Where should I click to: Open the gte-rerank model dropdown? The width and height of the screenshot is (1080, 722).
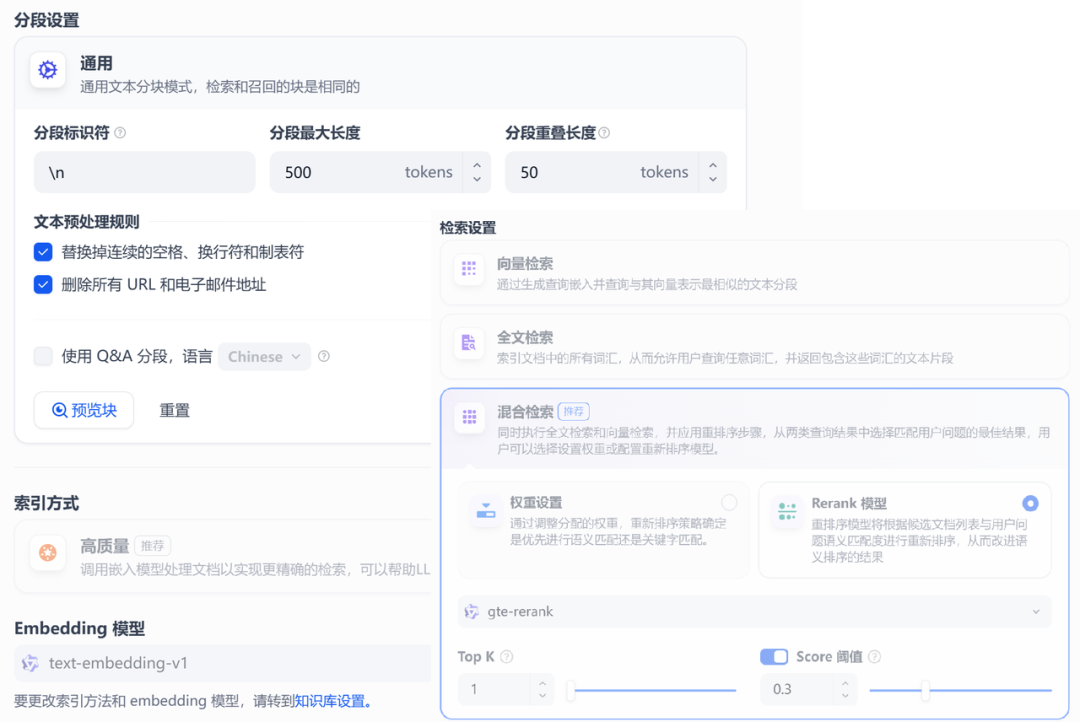(x=754, y=612)
